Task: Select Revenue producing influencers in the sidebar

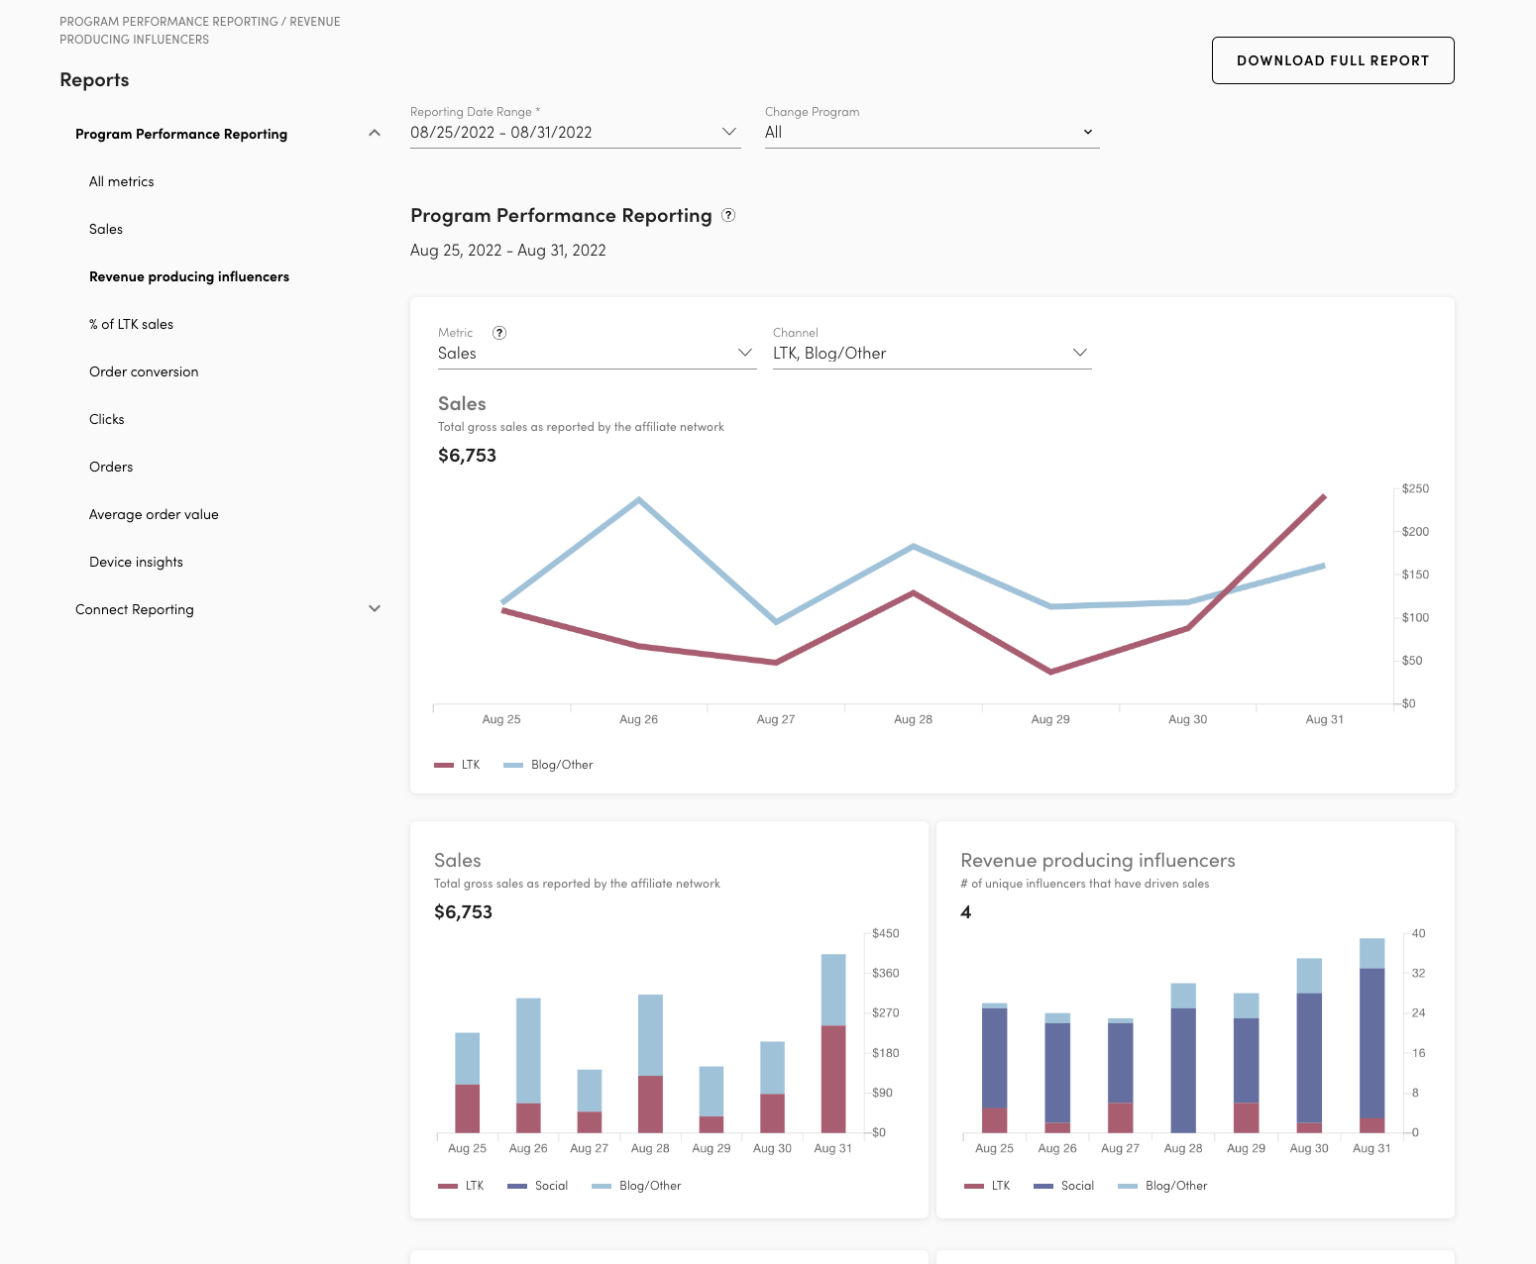Action: [x=189, y=276]
